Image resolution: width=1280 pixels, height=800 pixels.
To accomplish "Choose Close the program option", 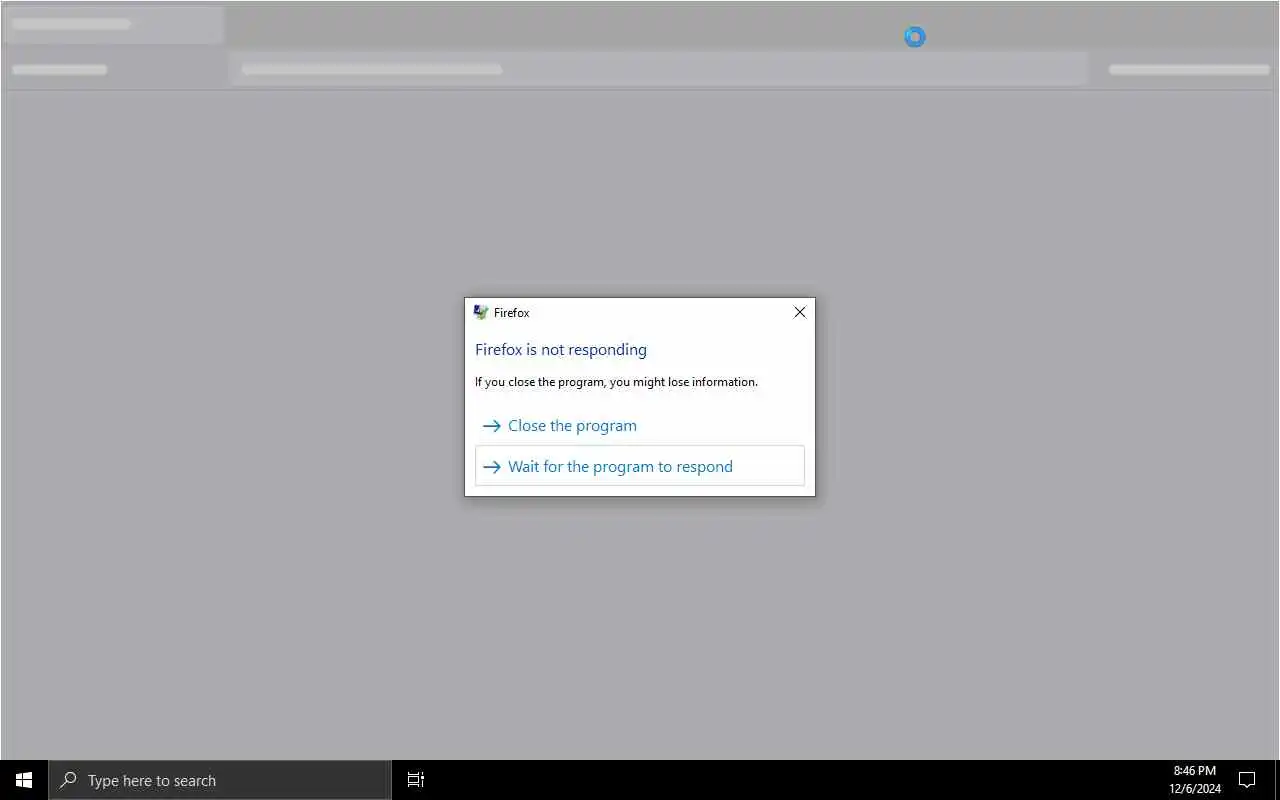I will click(x=640, y=425).
